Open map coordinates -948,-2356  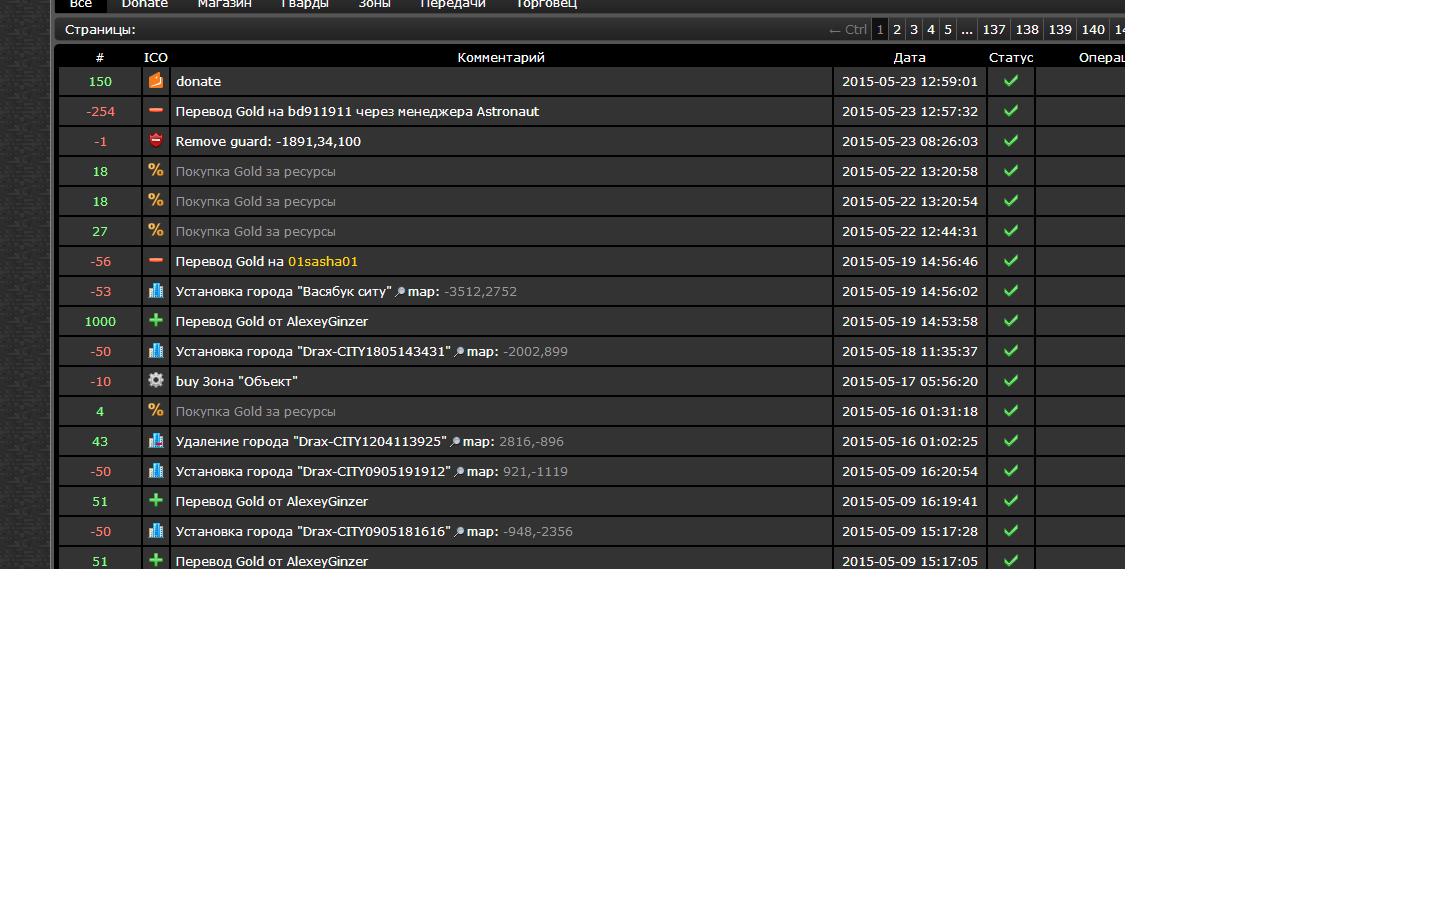(x=538, y=531)
